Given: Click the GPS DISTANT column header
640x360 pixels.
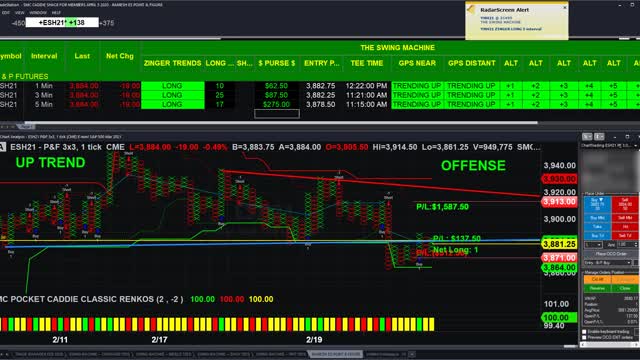Looking at the screenshot, I should tap(471, 63).
